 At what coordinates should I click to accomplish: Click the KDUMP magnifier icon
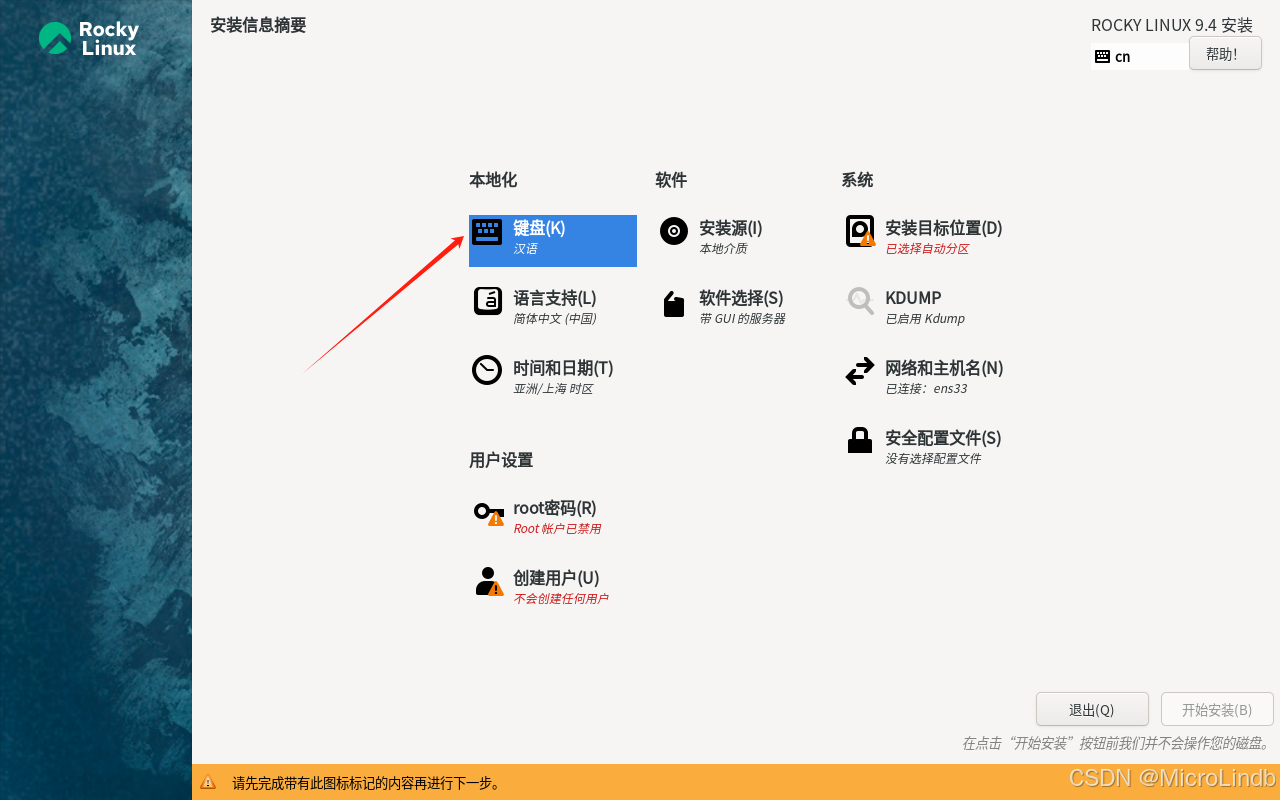[860, 300]
